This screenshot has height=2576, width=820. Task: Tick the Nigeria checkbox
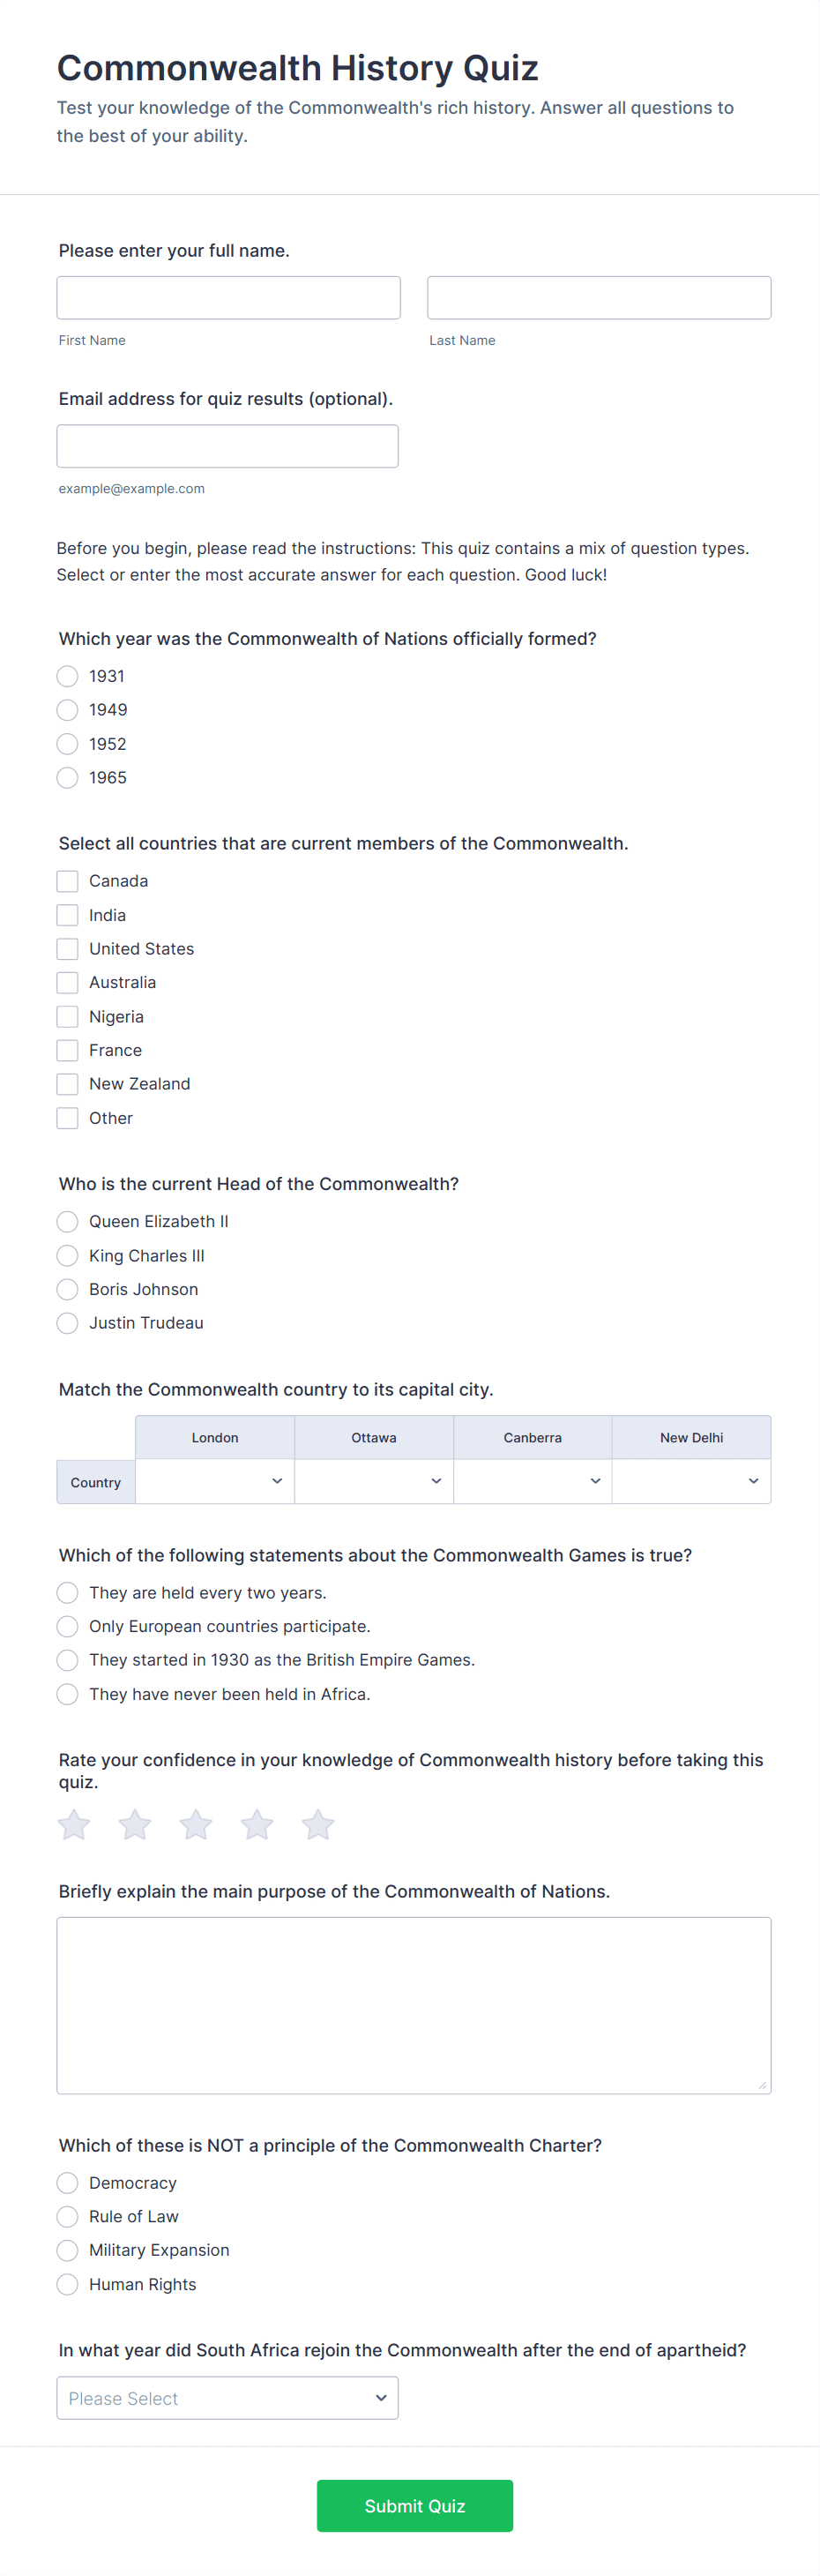click(68, 1017)
